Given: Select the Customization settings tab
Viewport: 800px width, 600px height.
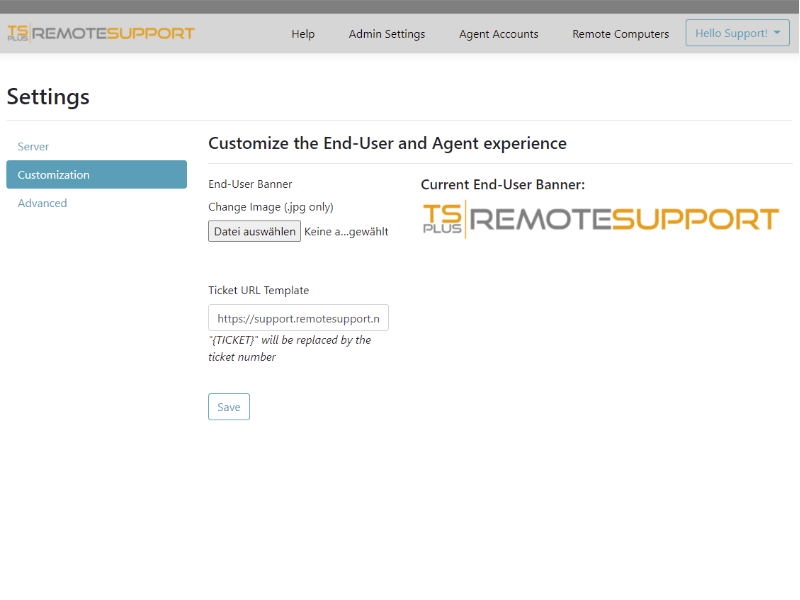Looking at the screenshot, I should pyautogui.click(x=96, y=174).
